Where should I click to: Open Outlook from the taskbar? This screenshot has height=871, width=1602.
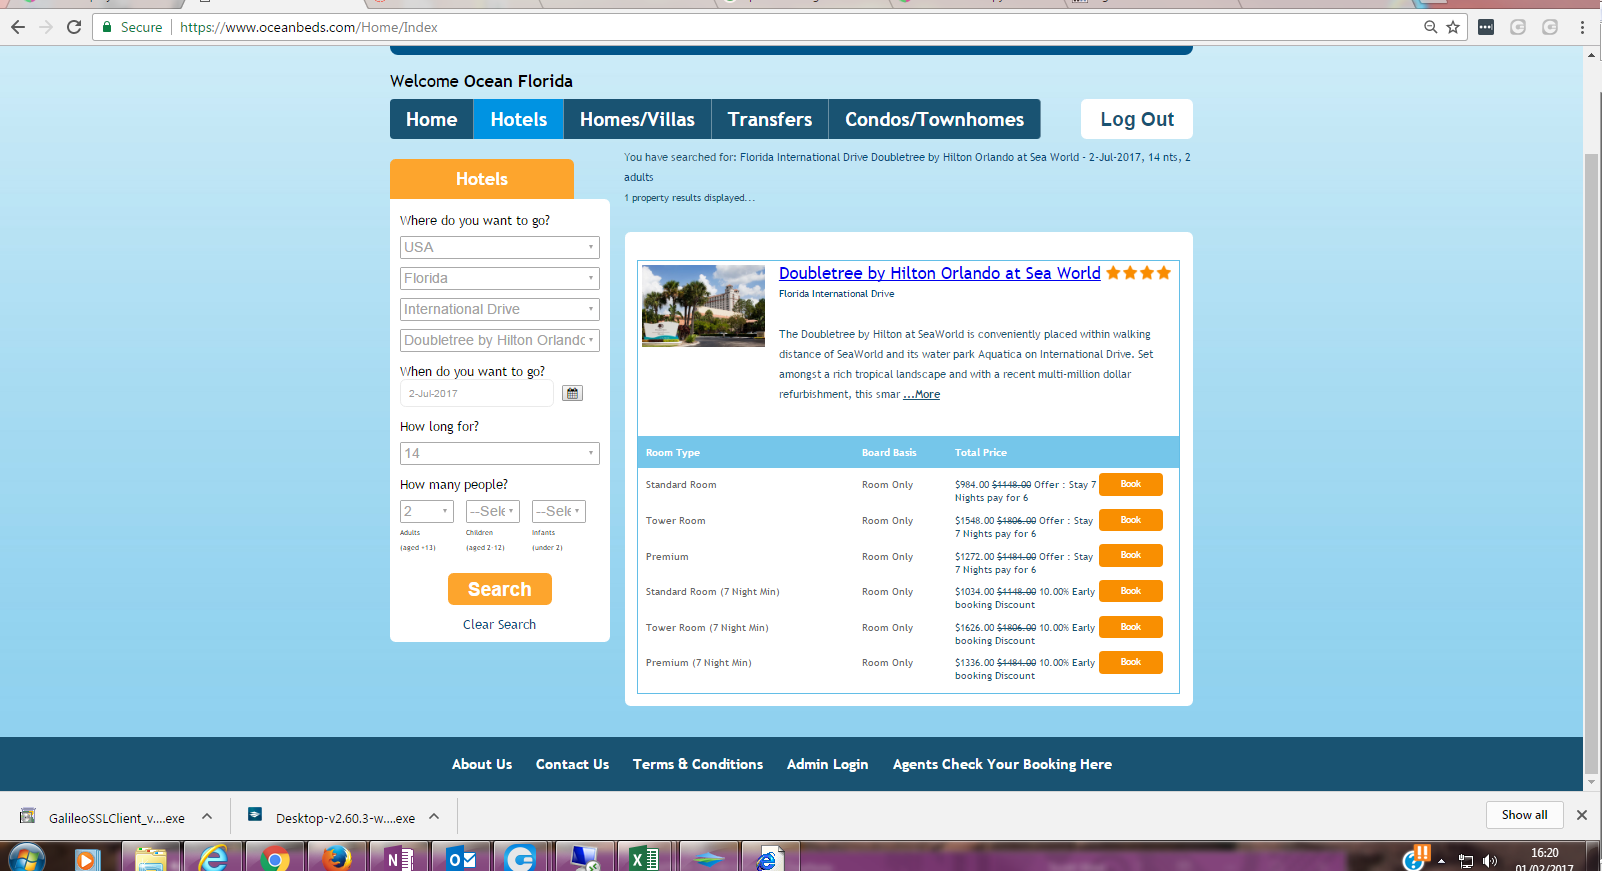point(460,858)
